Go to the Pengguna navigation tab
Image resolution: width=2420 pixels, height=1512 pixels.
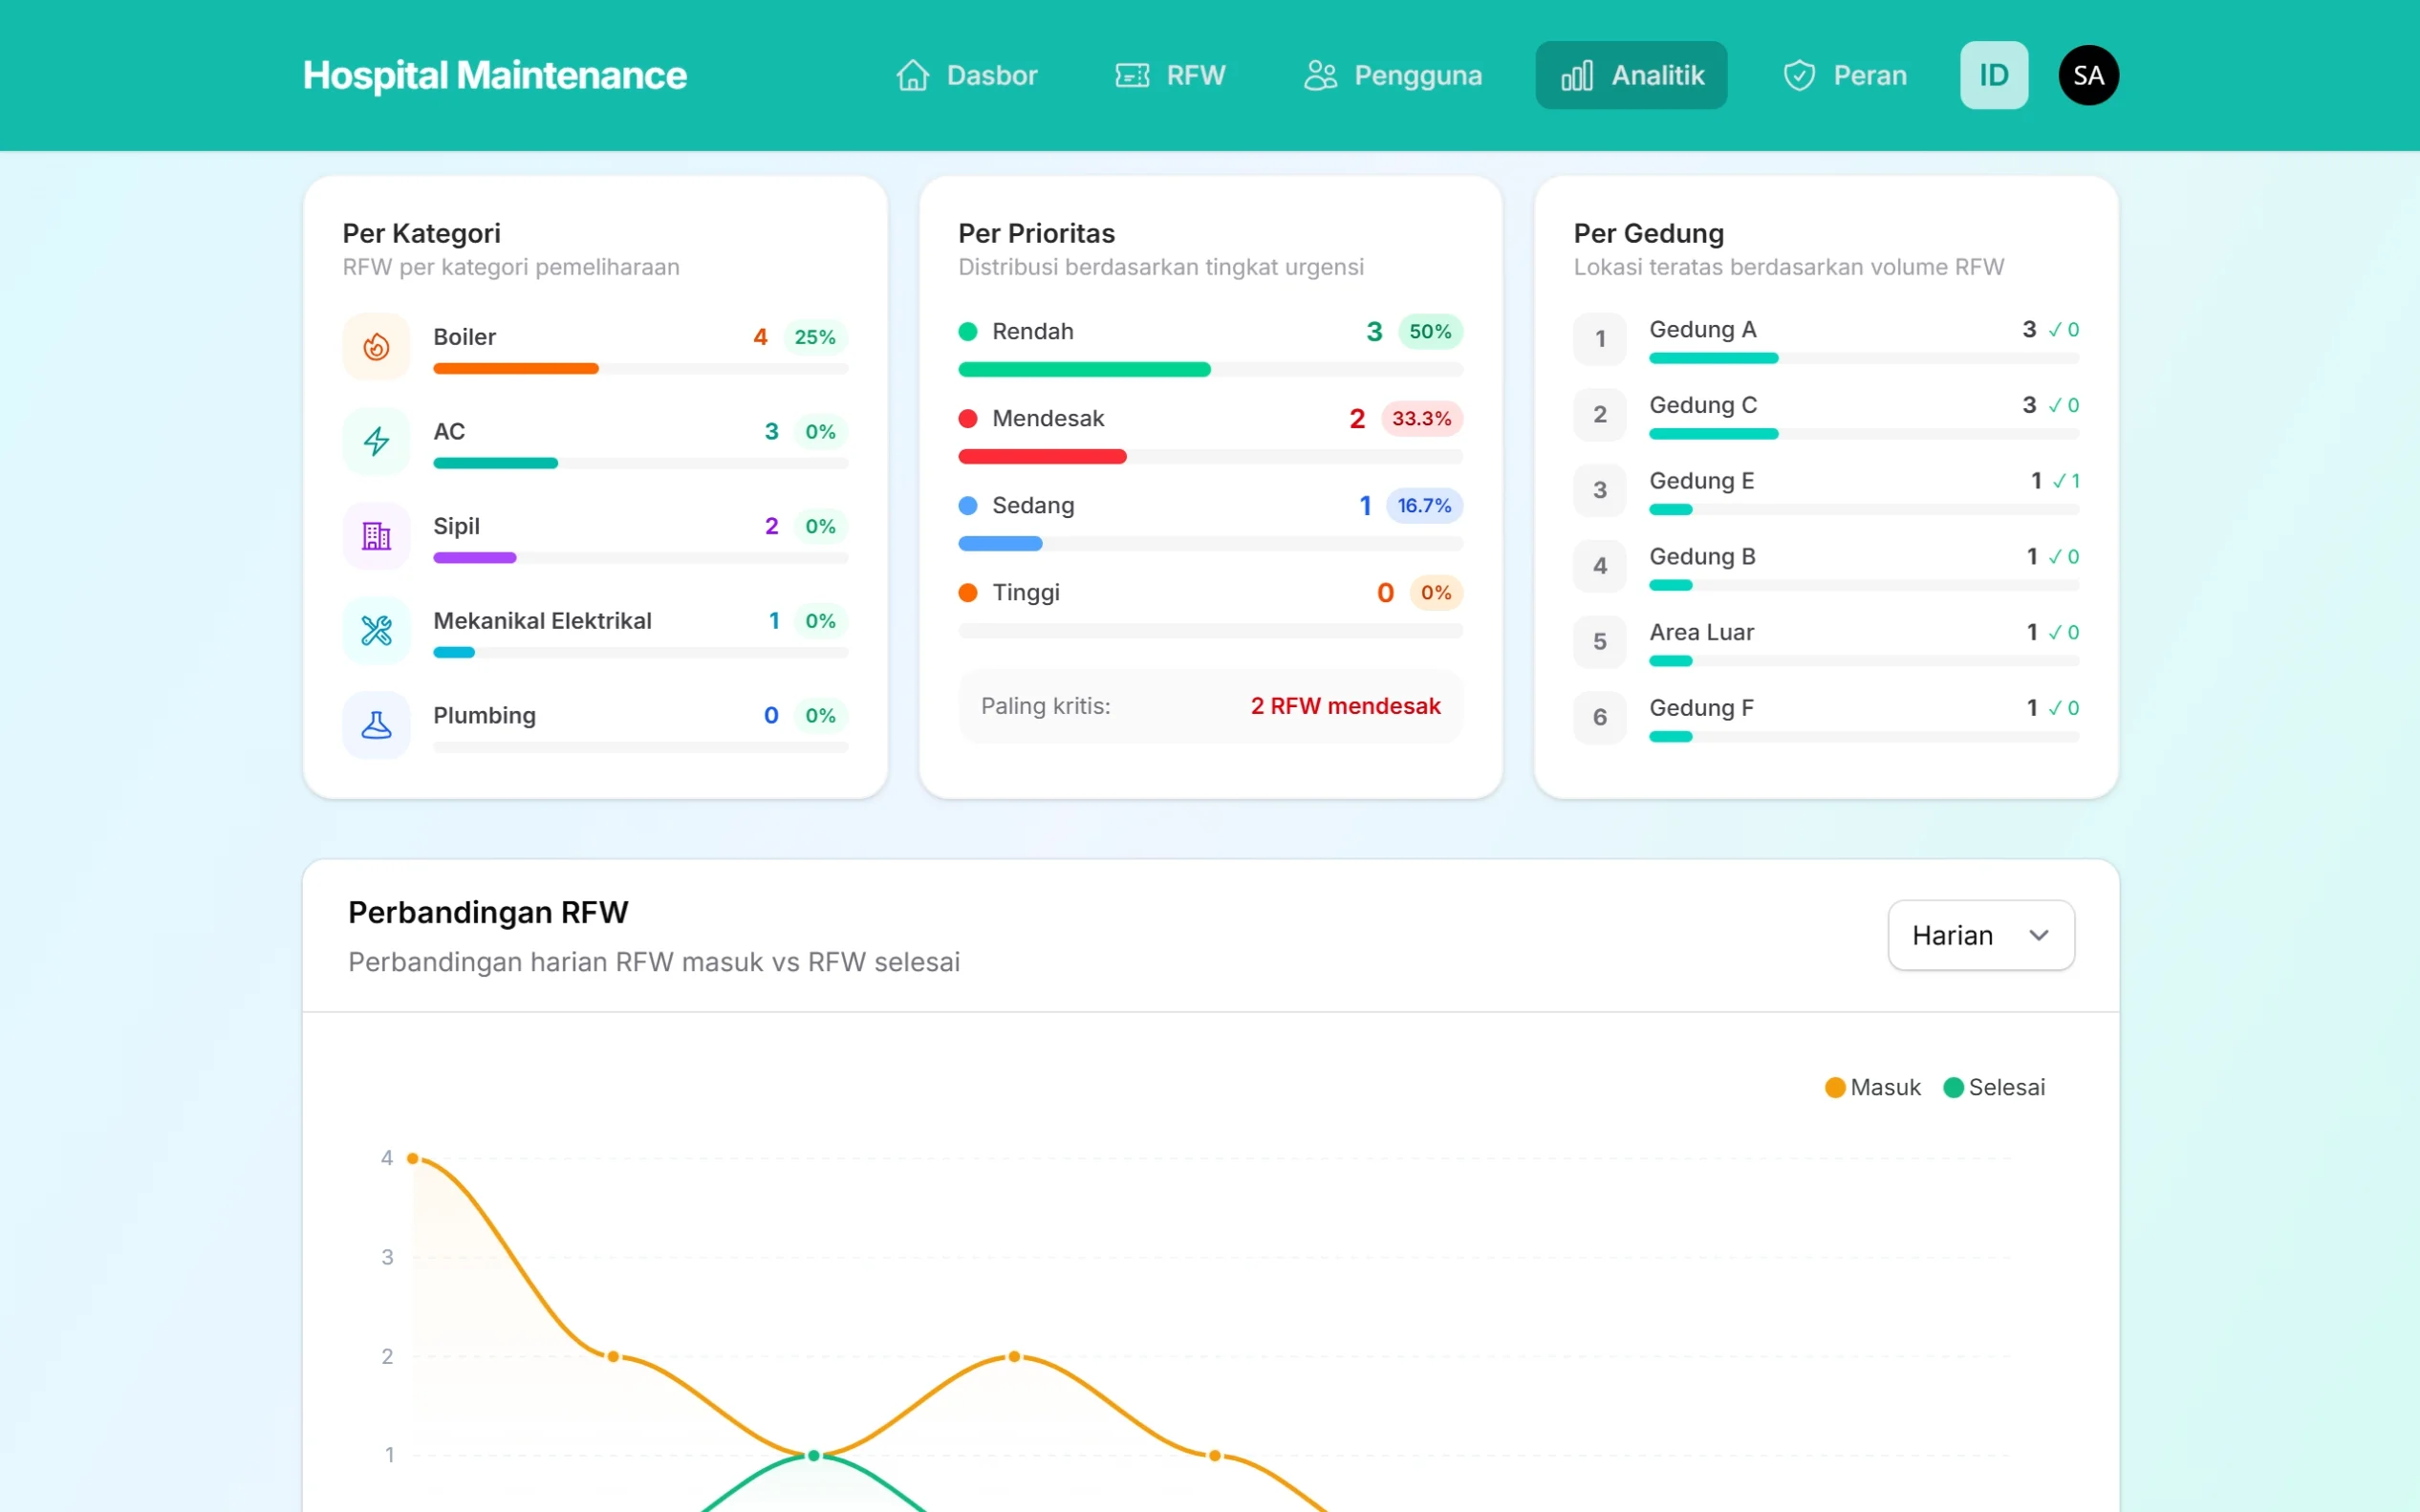pos(1393,75)
